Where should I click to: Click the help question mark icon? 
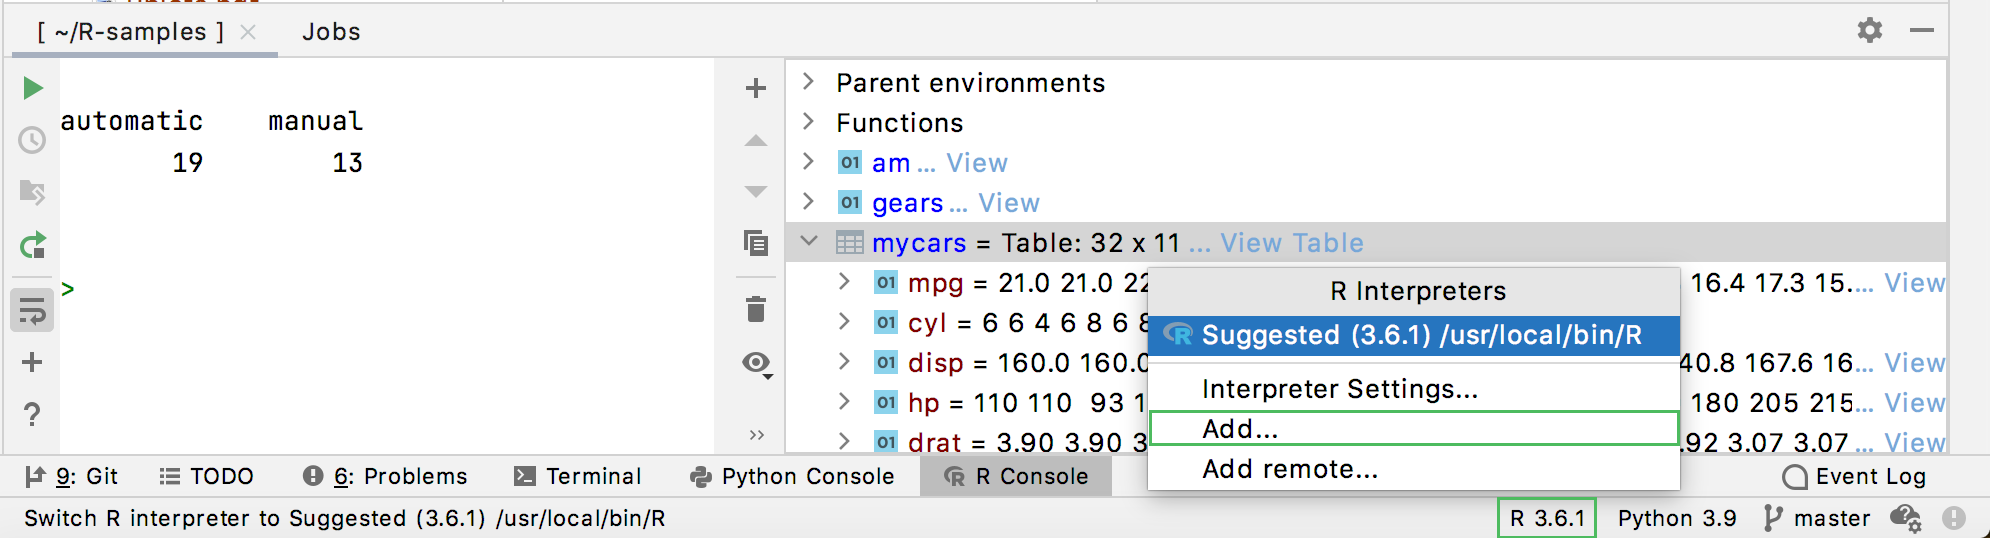click(x=32, y=413)
